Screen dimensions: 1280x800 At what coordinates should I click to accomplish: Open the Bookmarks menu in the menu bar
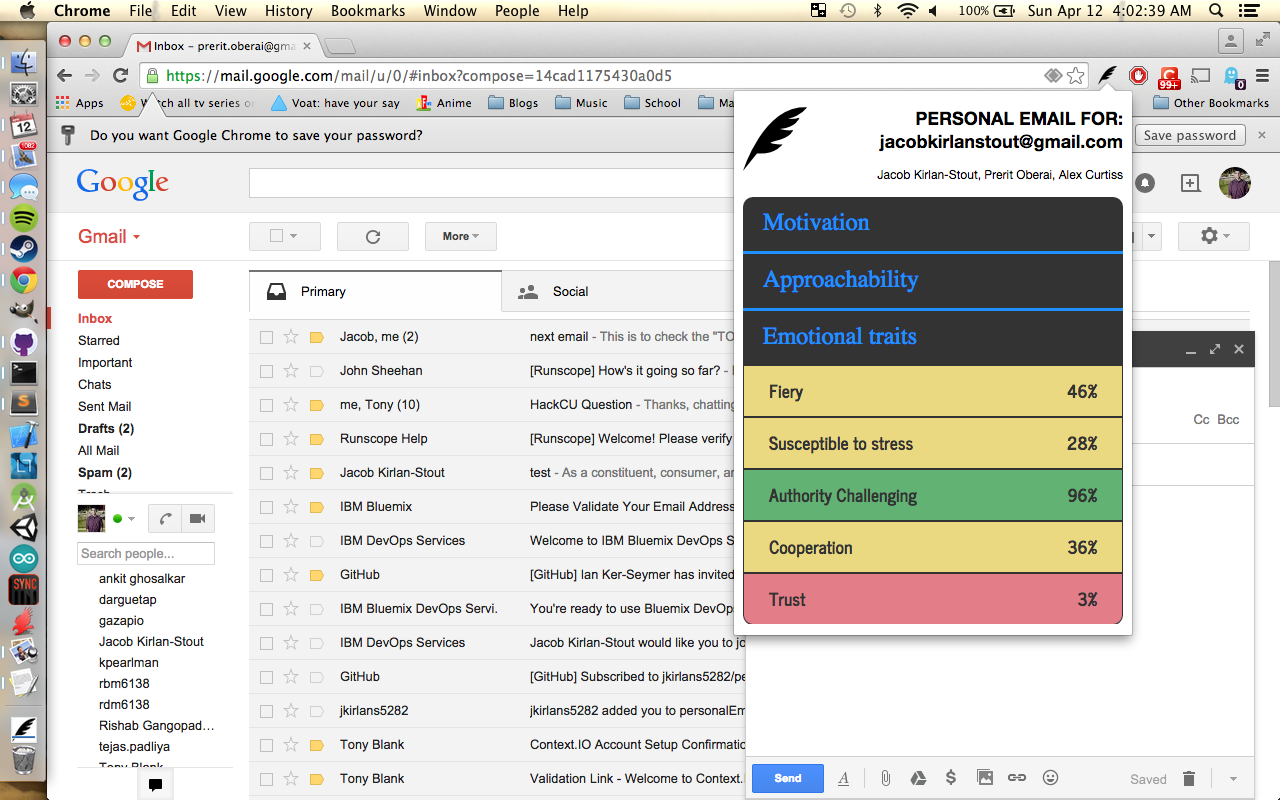tap(368, 11)
